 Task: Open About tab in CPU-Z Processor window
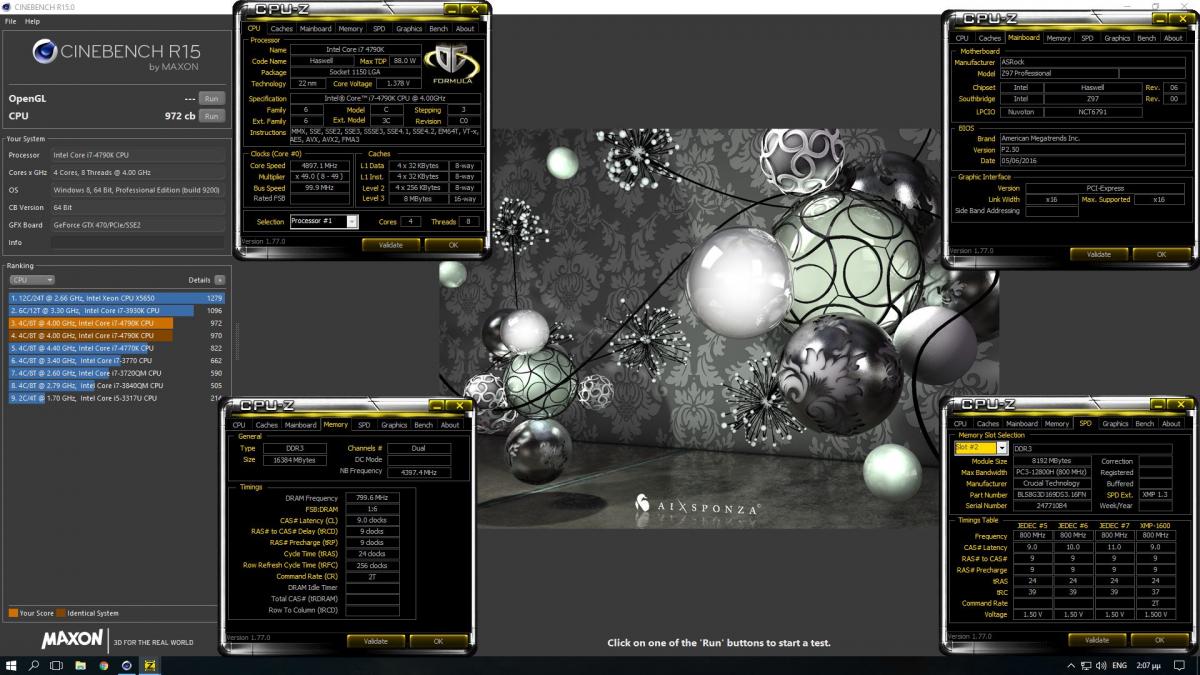click(x=466, y=29)
